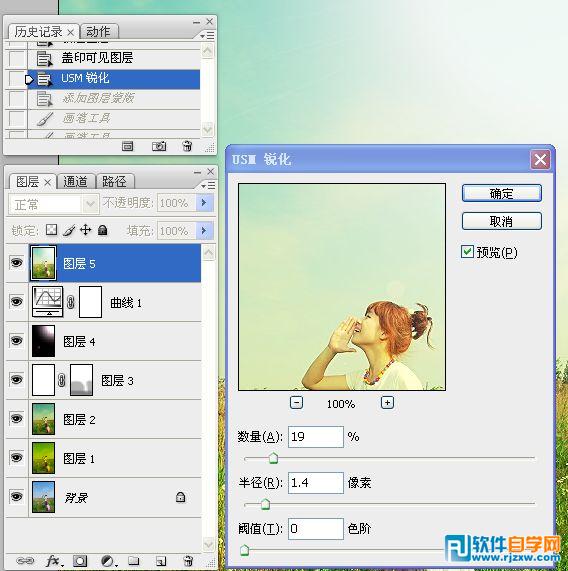Image resolution: width=568 pixels, height=571 pixels.
Task: Click the history state marker on USM 锐化
Action: 29,79
